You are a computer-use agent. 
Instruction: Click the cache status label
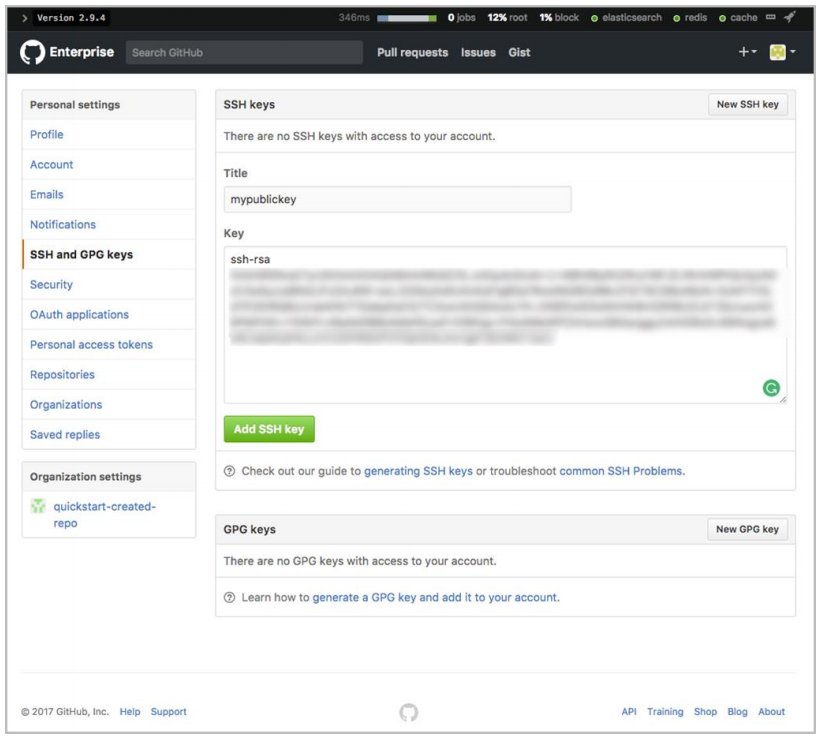[744, 18]
